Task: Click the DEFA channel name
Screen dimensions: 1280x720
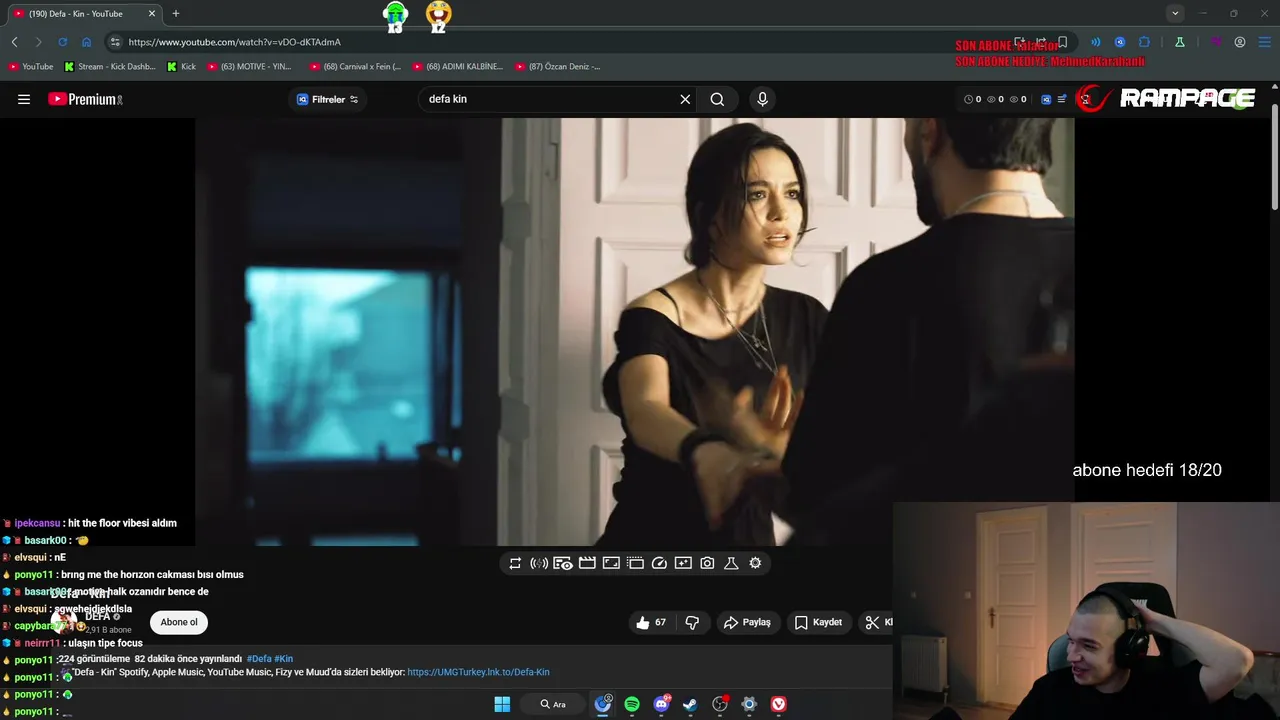Action: point(97,616)
